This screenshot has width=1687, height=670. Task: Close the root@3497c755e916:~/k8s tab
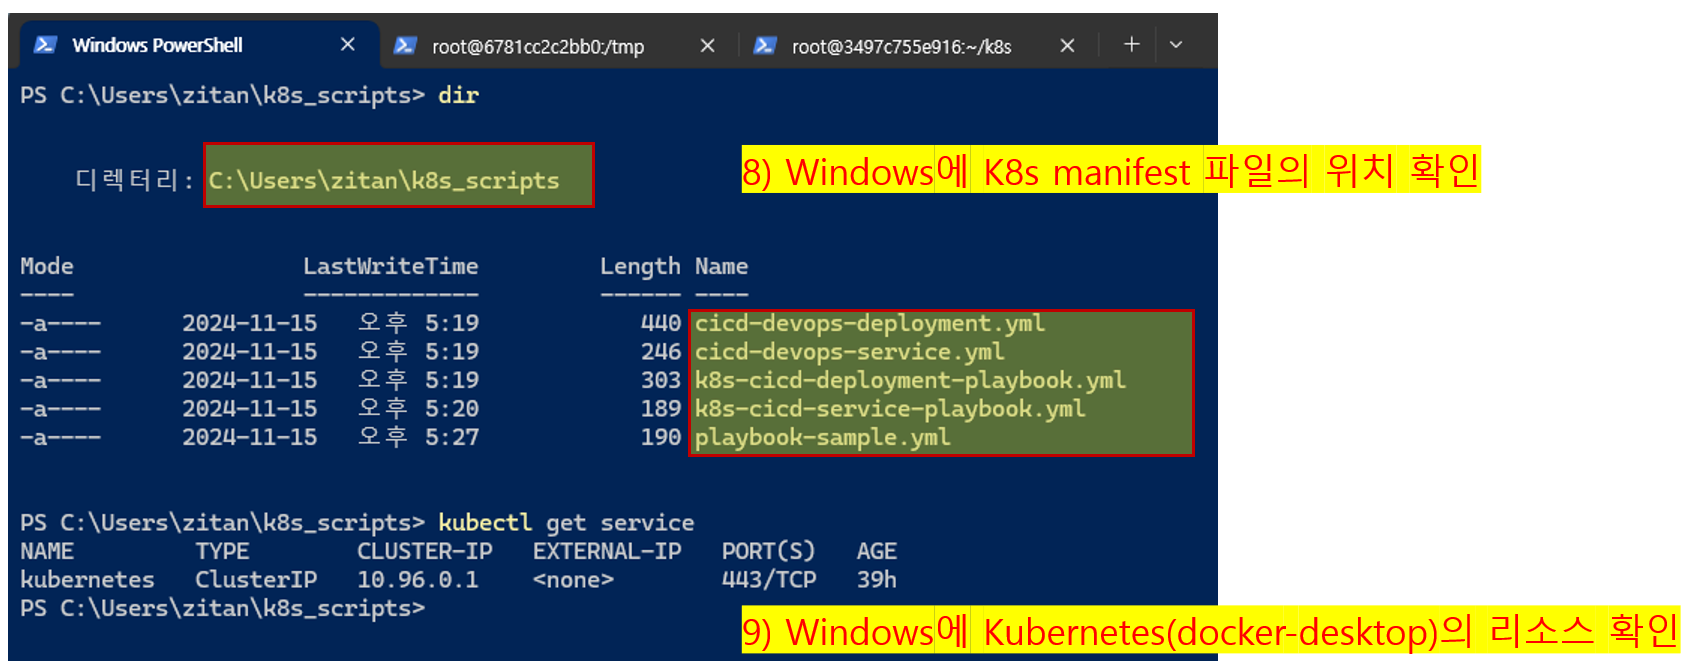(1067, 46)
